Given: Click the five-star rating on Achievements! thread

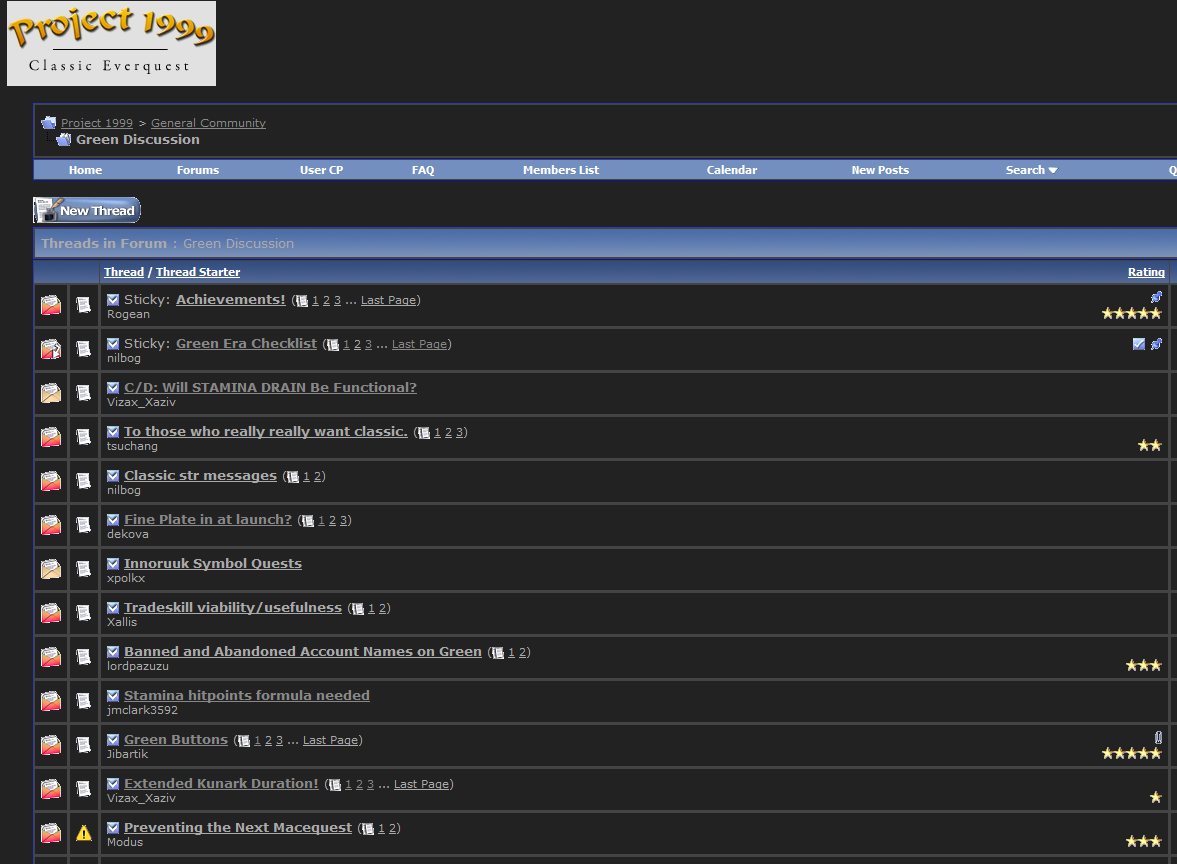Looking at the screenshot, I should click(x=1131, y=314).
